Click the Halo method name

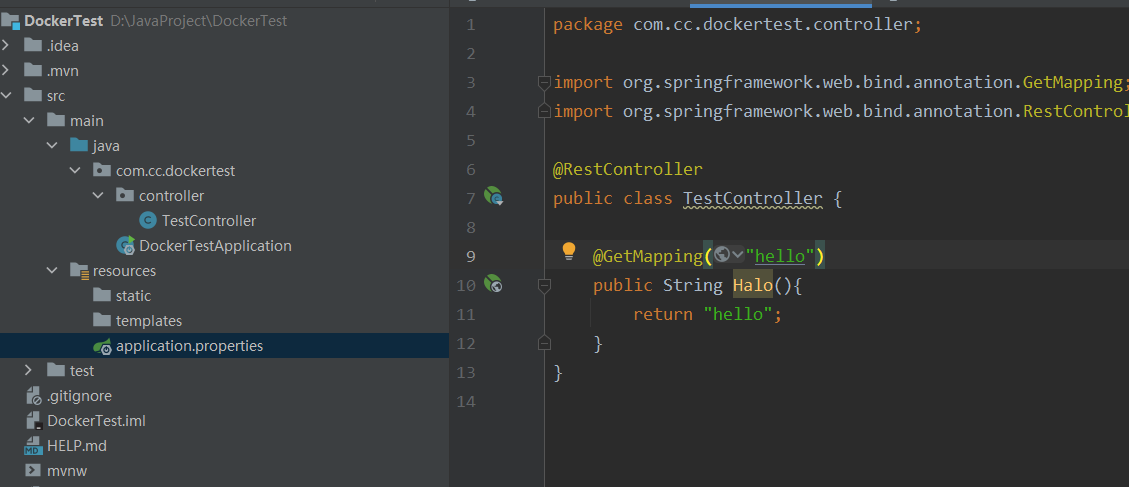[753, 285]
